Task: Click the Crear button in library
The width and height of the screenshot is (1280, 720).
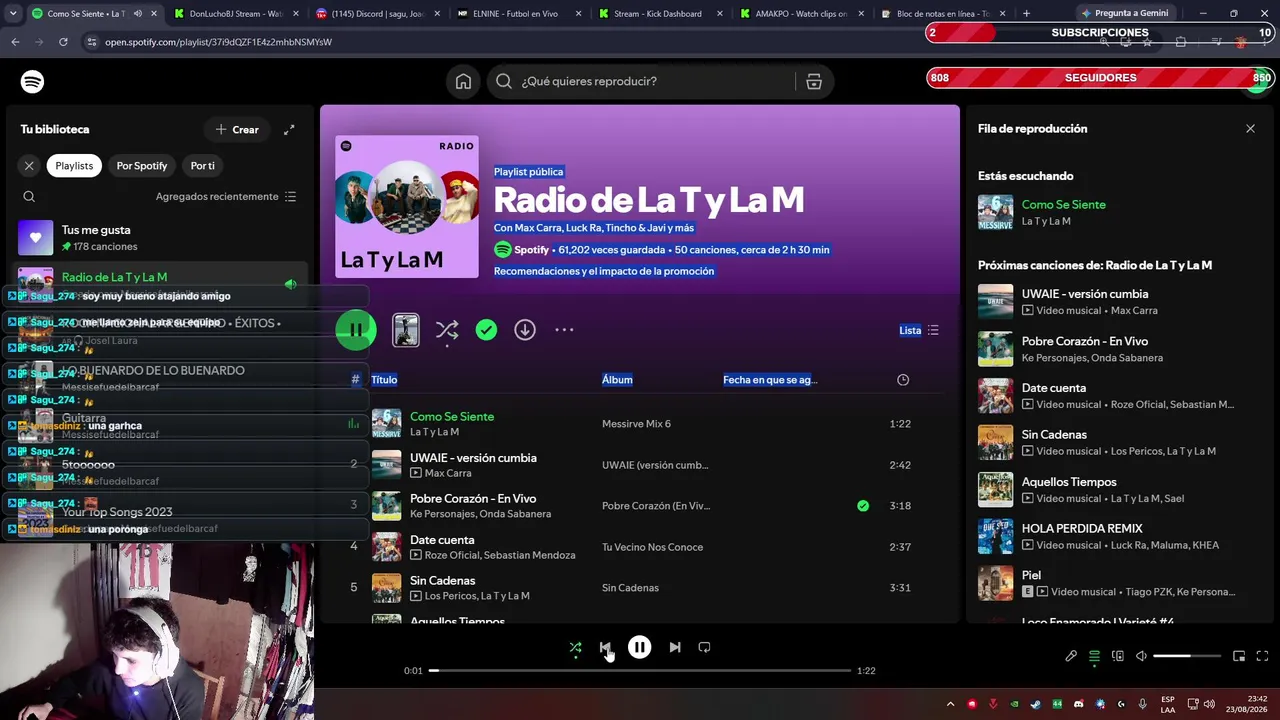Action: 237,130
